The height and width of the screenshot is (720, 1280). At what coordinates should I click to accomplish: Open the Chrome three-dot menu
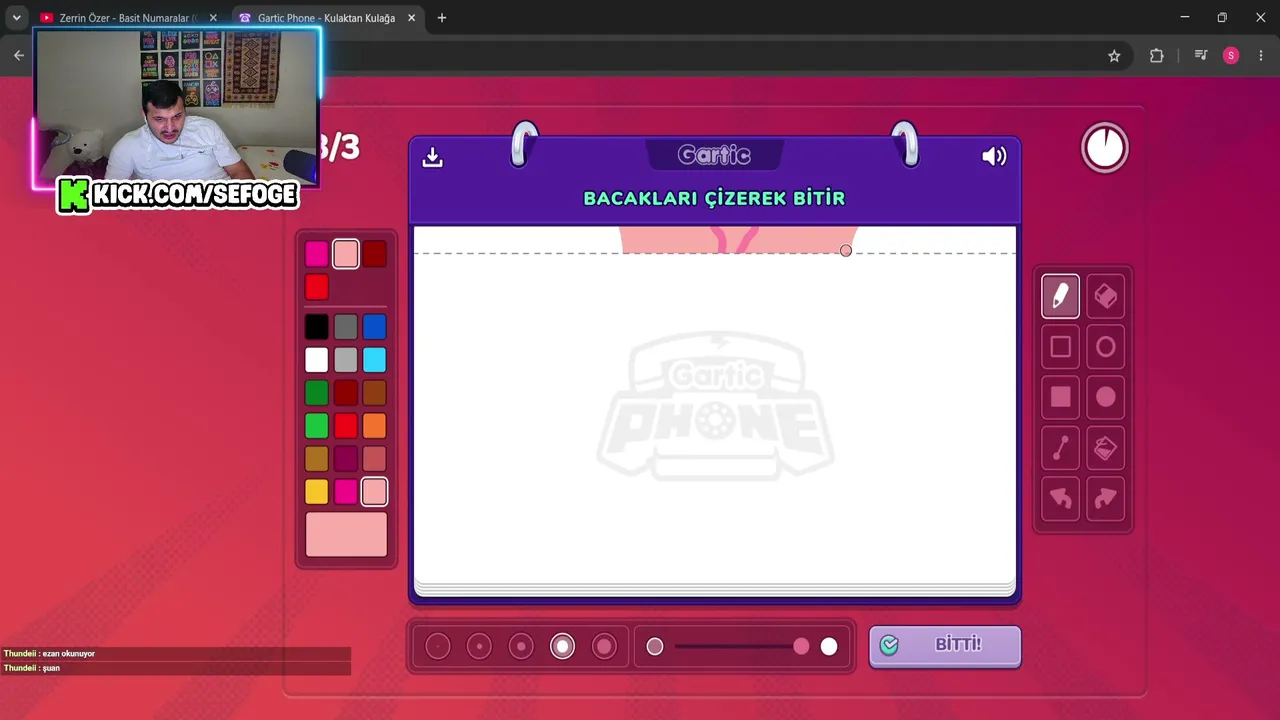pos(1260,56)
